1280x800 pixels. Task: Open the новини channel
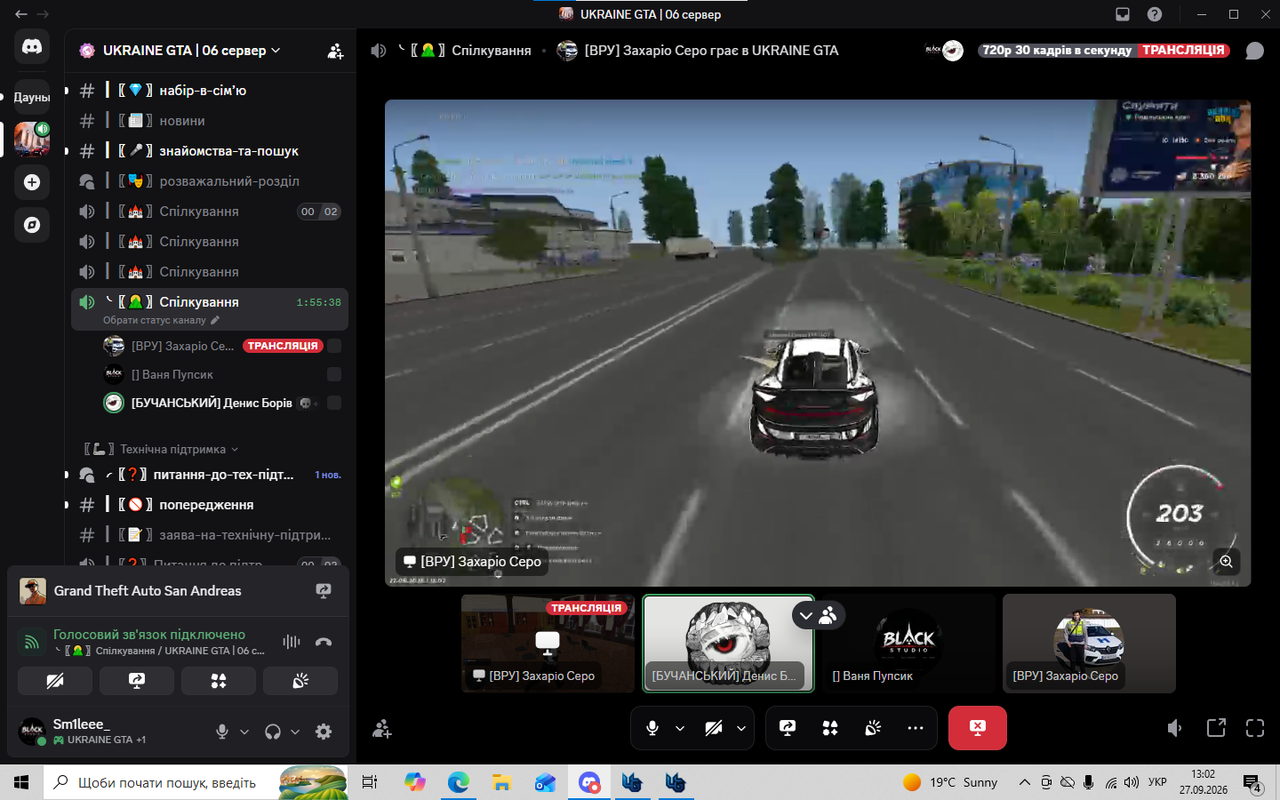(209, 120)
